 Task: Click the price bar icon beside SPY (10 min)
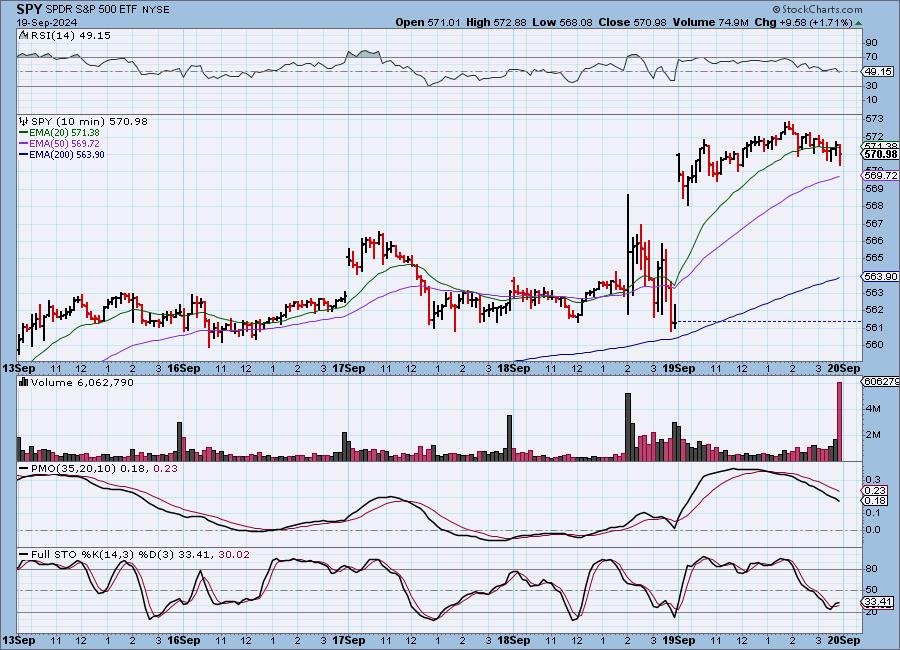[x=24, y=121]
